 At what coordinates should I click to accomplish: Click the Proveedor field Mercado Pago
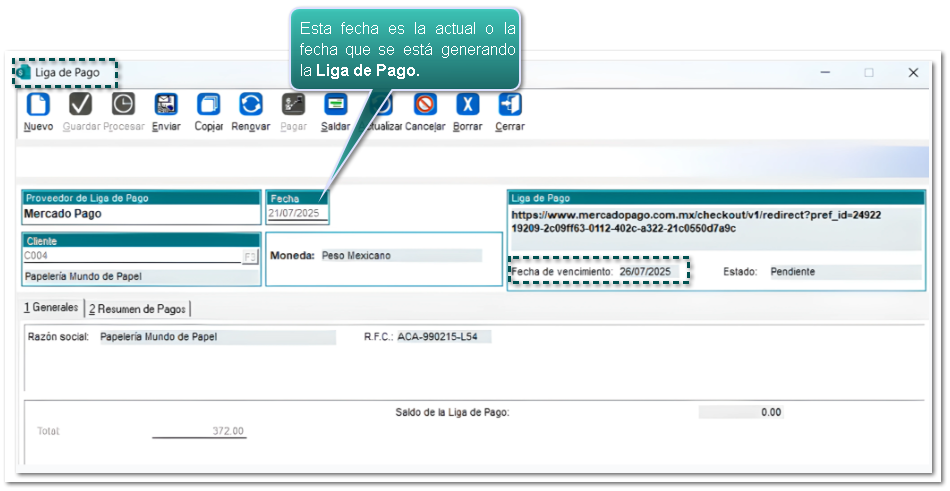coord(141,214)
